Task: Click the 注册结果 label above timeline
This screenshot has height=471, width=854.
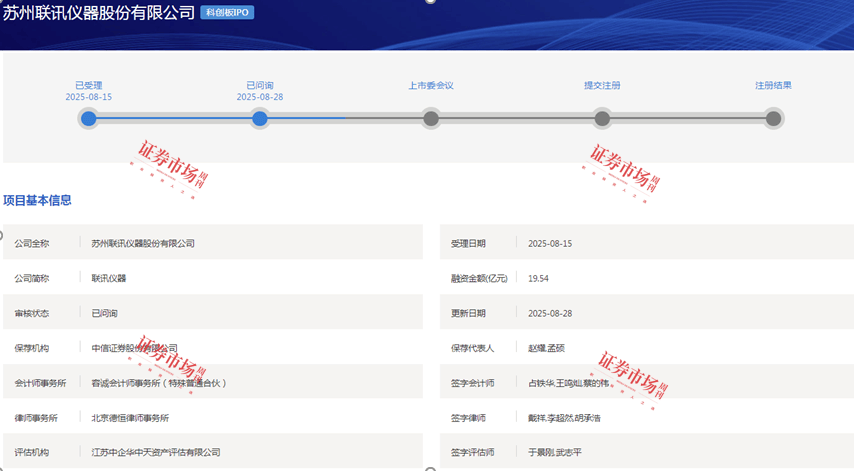Action: pyautogui.click(x=773, y=85)
